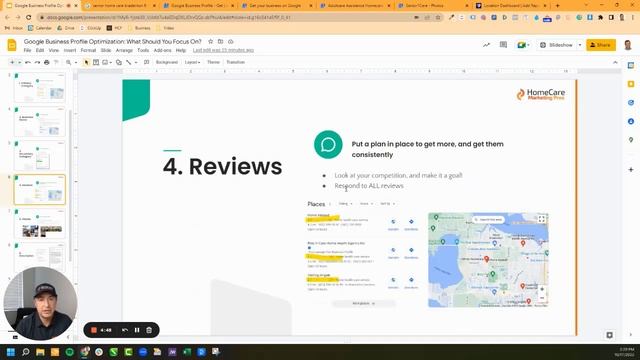The height and width of the screenshot is (360, 640).
Task: Expand the zoom level dropdown arrow
Action: click(x=76, y=62)
